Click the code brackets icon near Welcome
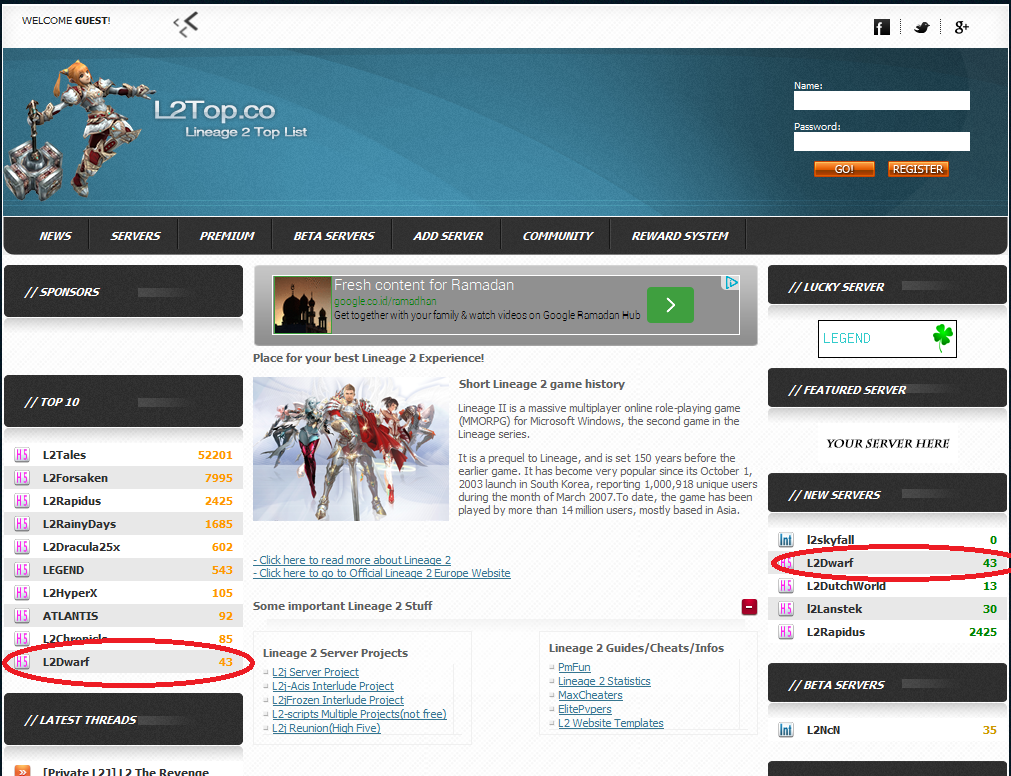This screenshot has height=776, width=1011. tap(186, 24)
